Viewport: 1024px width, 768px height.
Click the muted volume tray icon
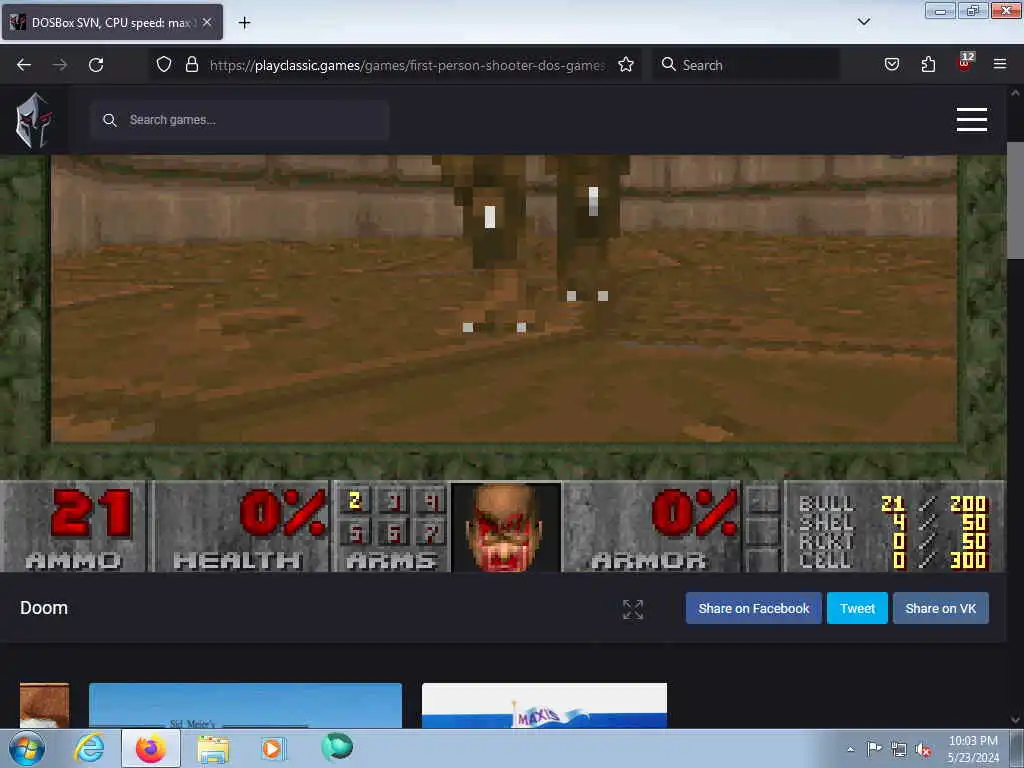(x=923, y=750)
